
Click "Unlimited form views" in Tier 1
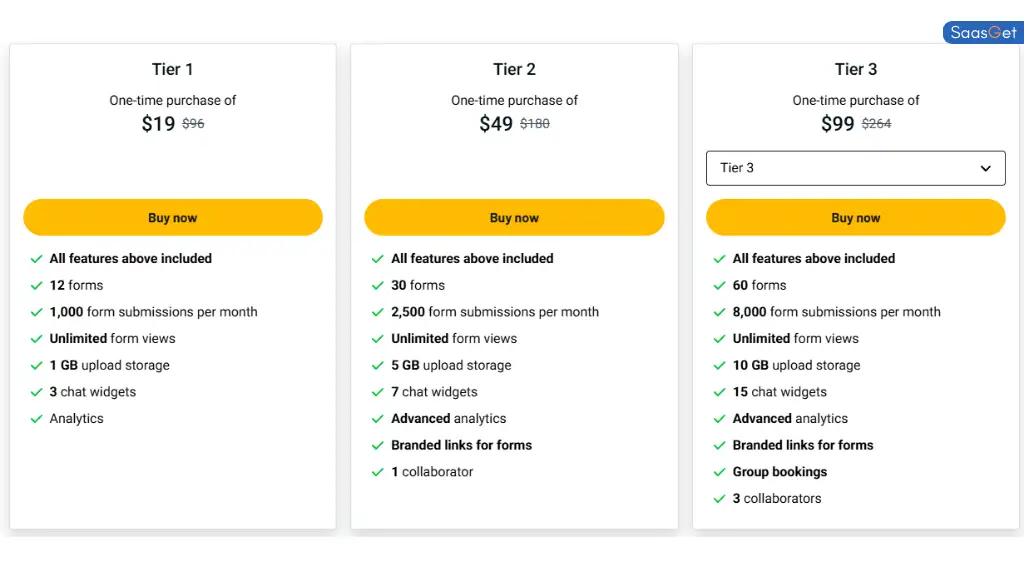113,338
